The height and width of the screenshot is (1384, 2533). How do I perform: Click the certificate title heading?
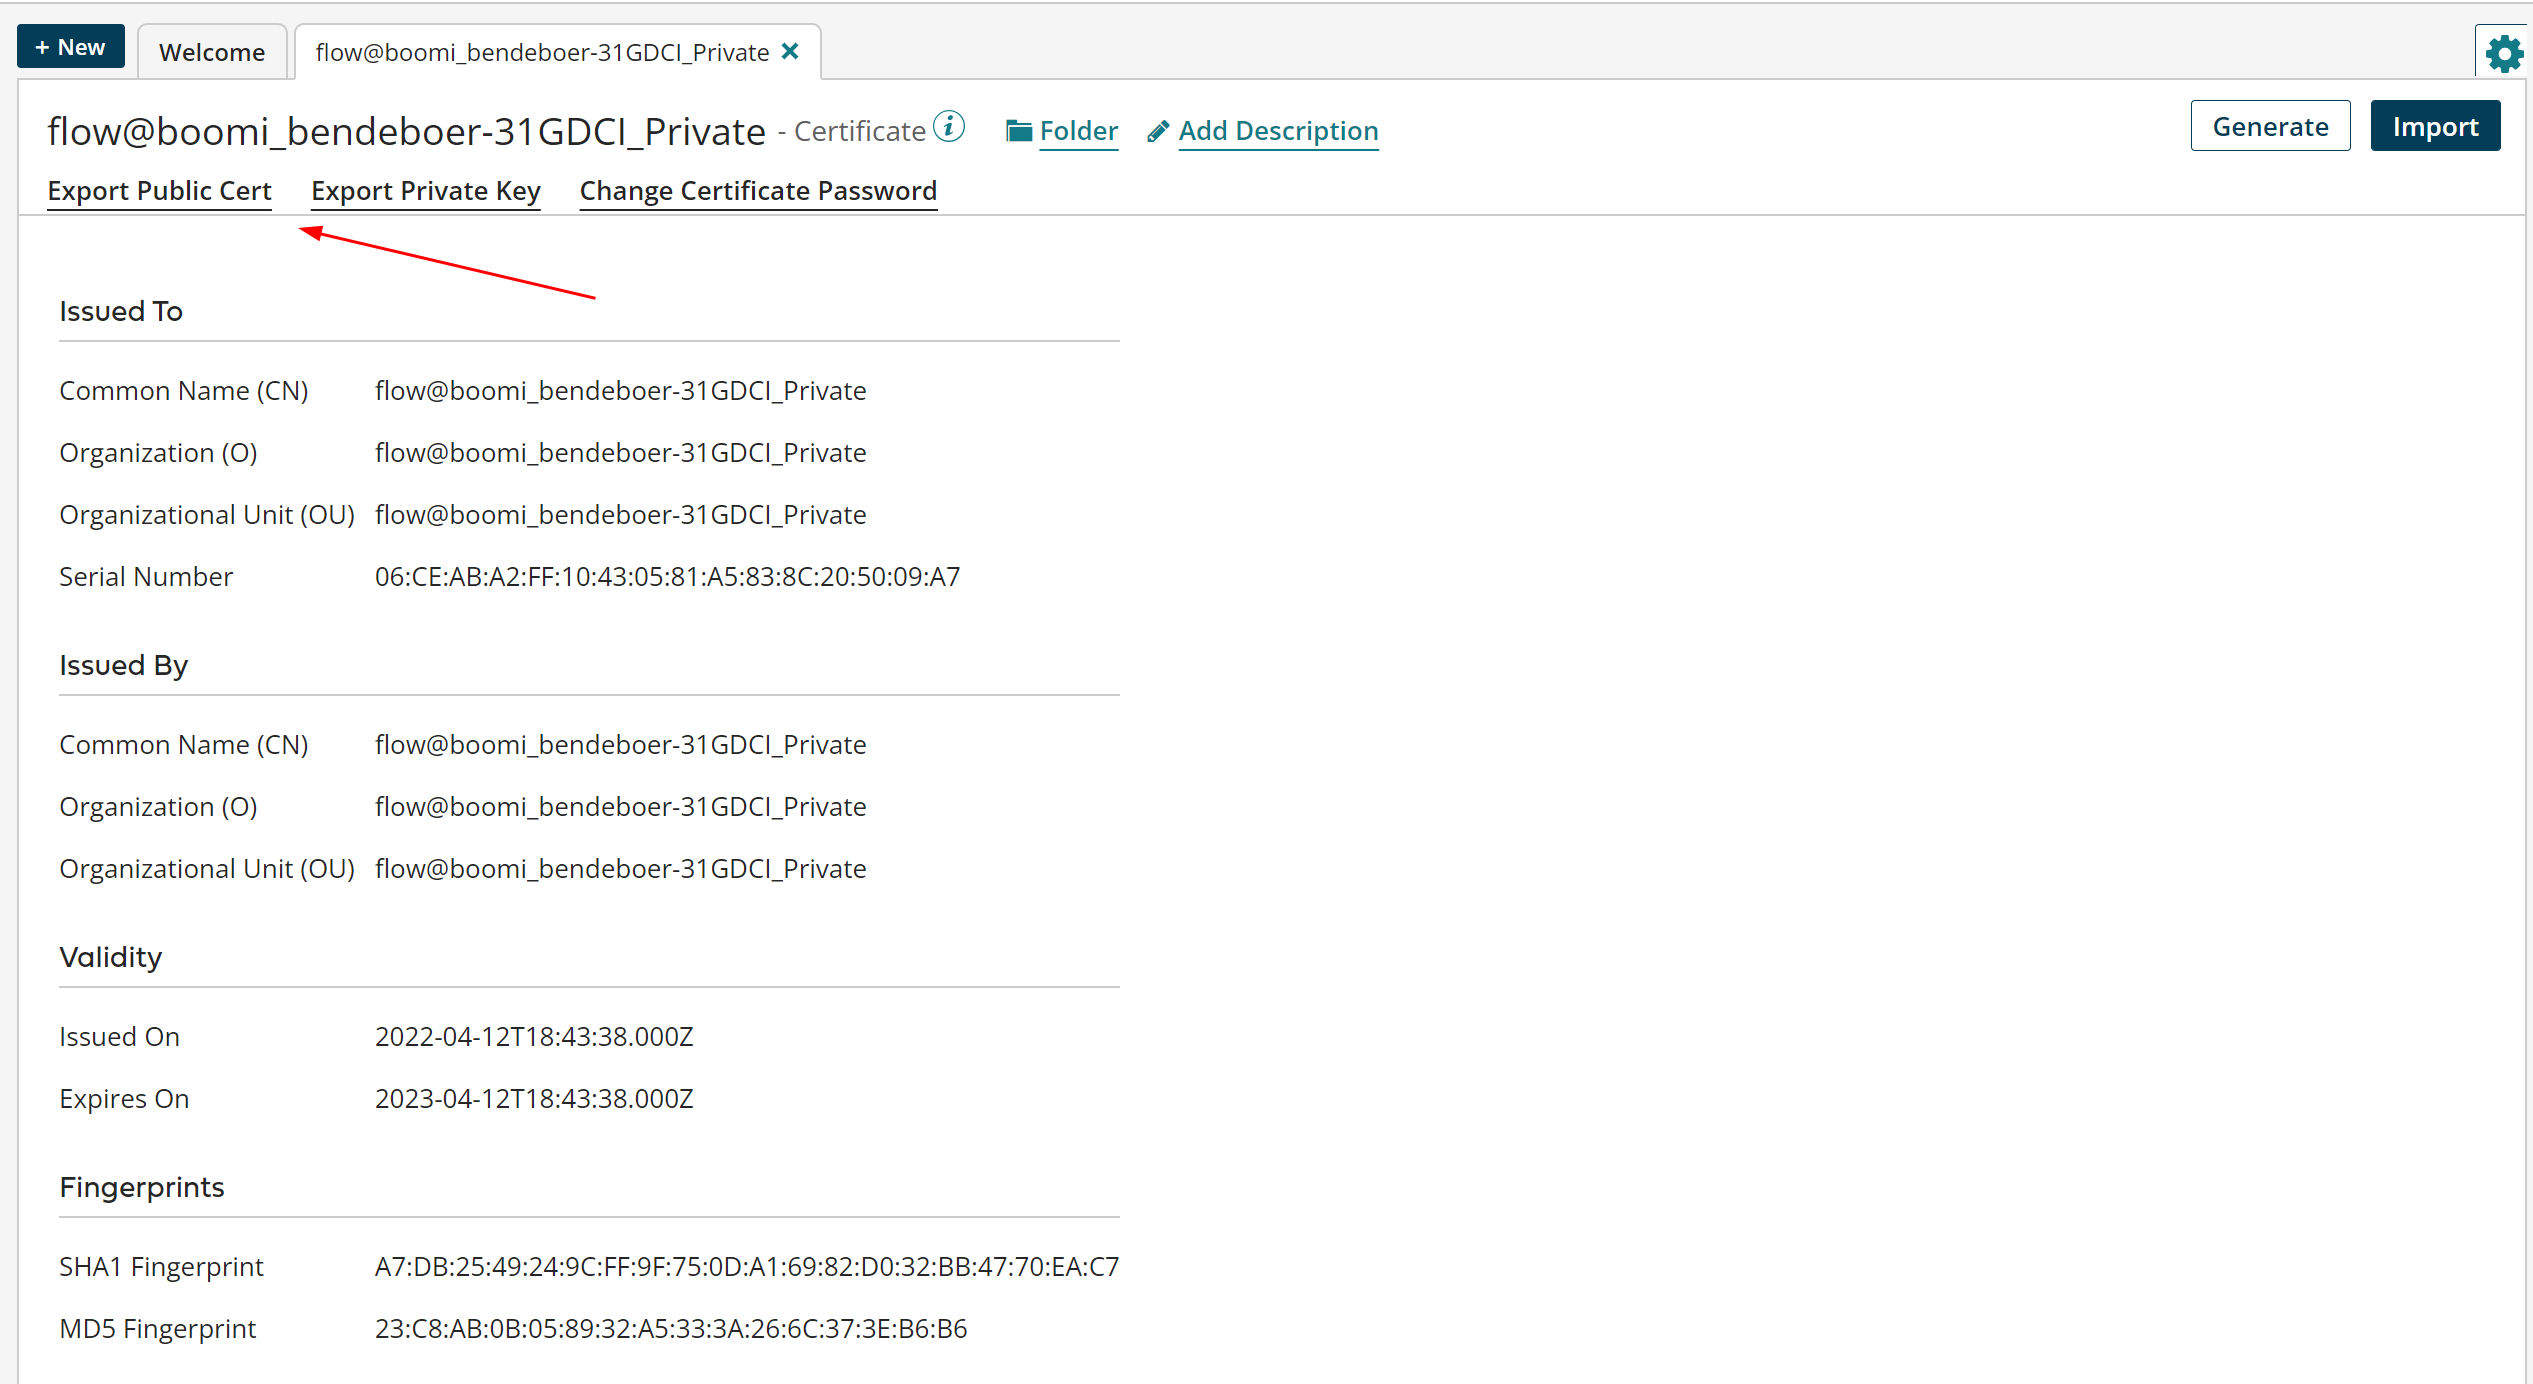(x=406, y=131)
